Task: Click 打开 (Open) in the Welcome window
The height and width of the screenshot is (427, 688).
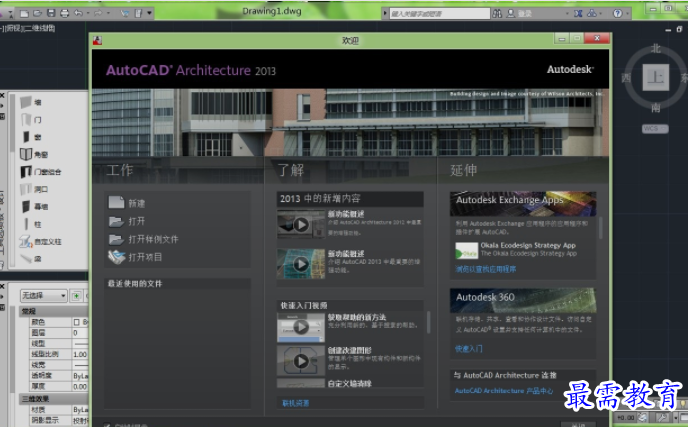Action: pos(127,221)
